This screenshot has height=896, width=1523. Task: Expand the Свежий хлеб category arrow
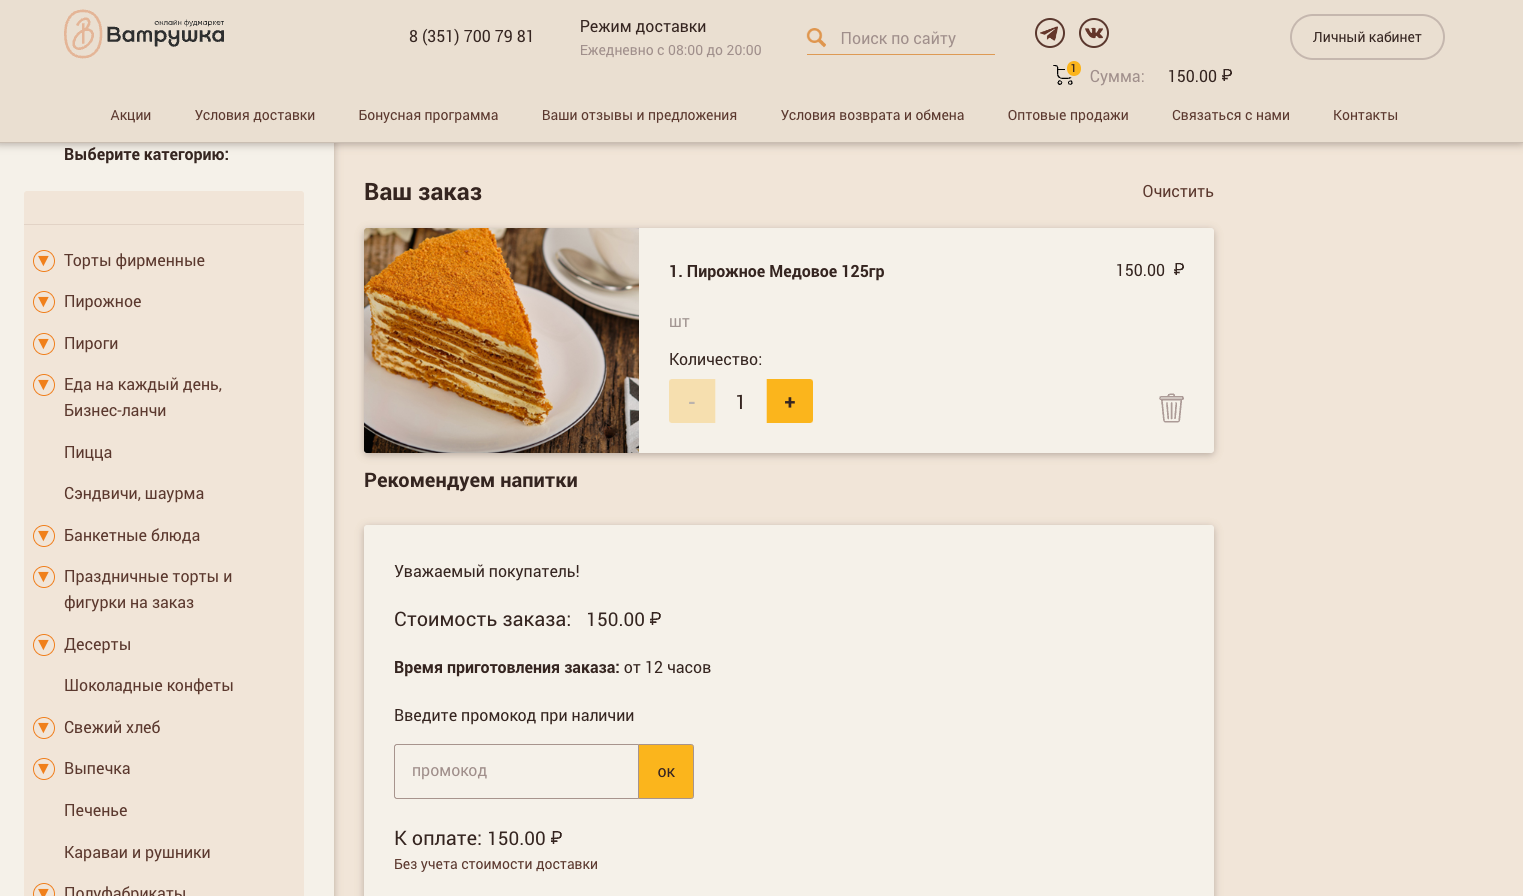tap(44, 728)
